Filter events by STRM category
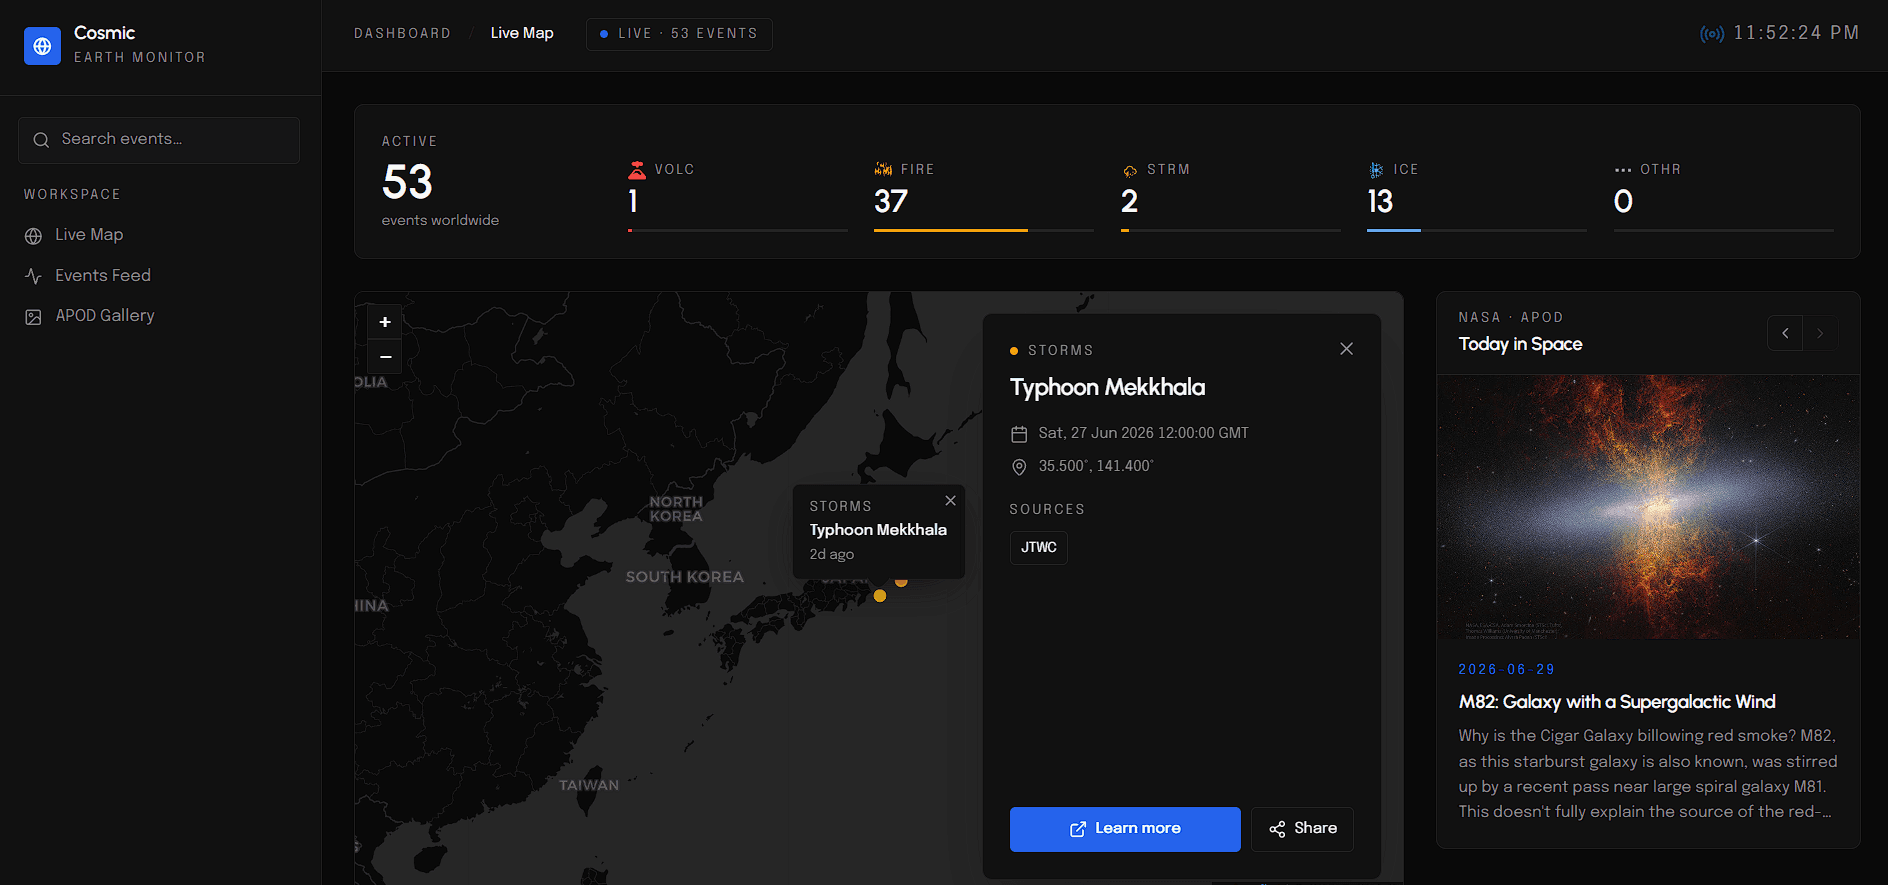 (x=1230, y=195)
